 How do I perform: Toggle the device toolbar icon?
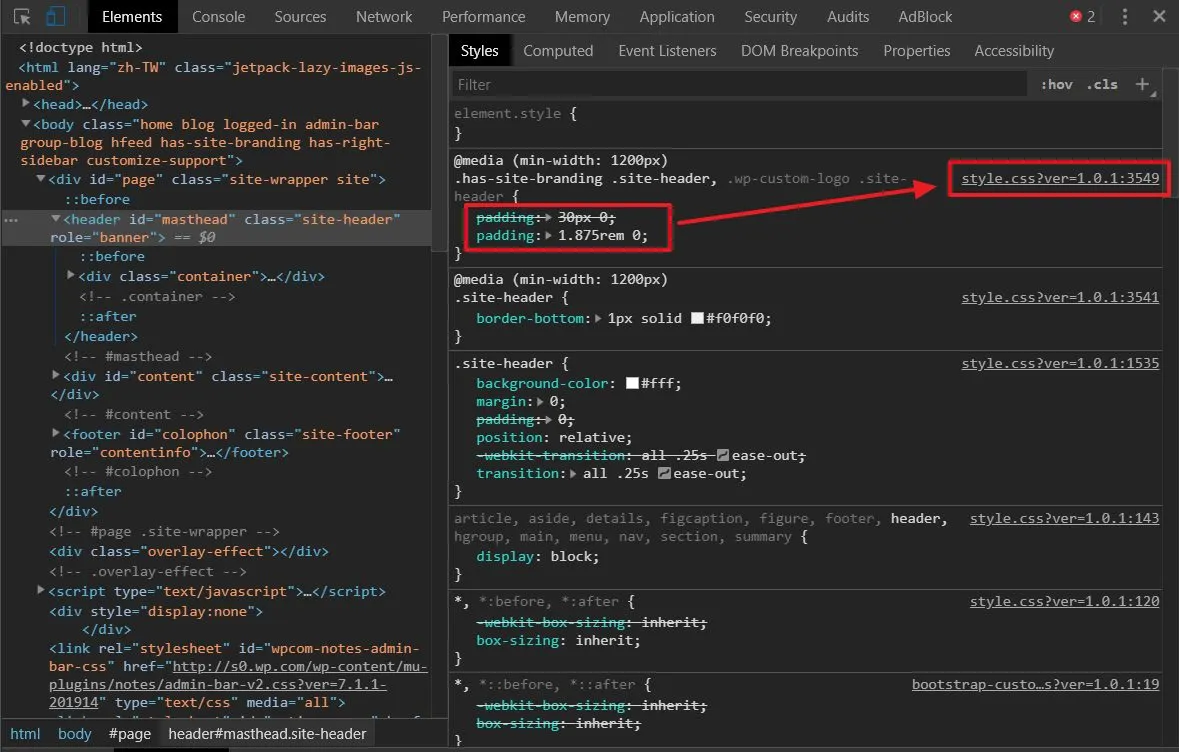click(56, 17)
